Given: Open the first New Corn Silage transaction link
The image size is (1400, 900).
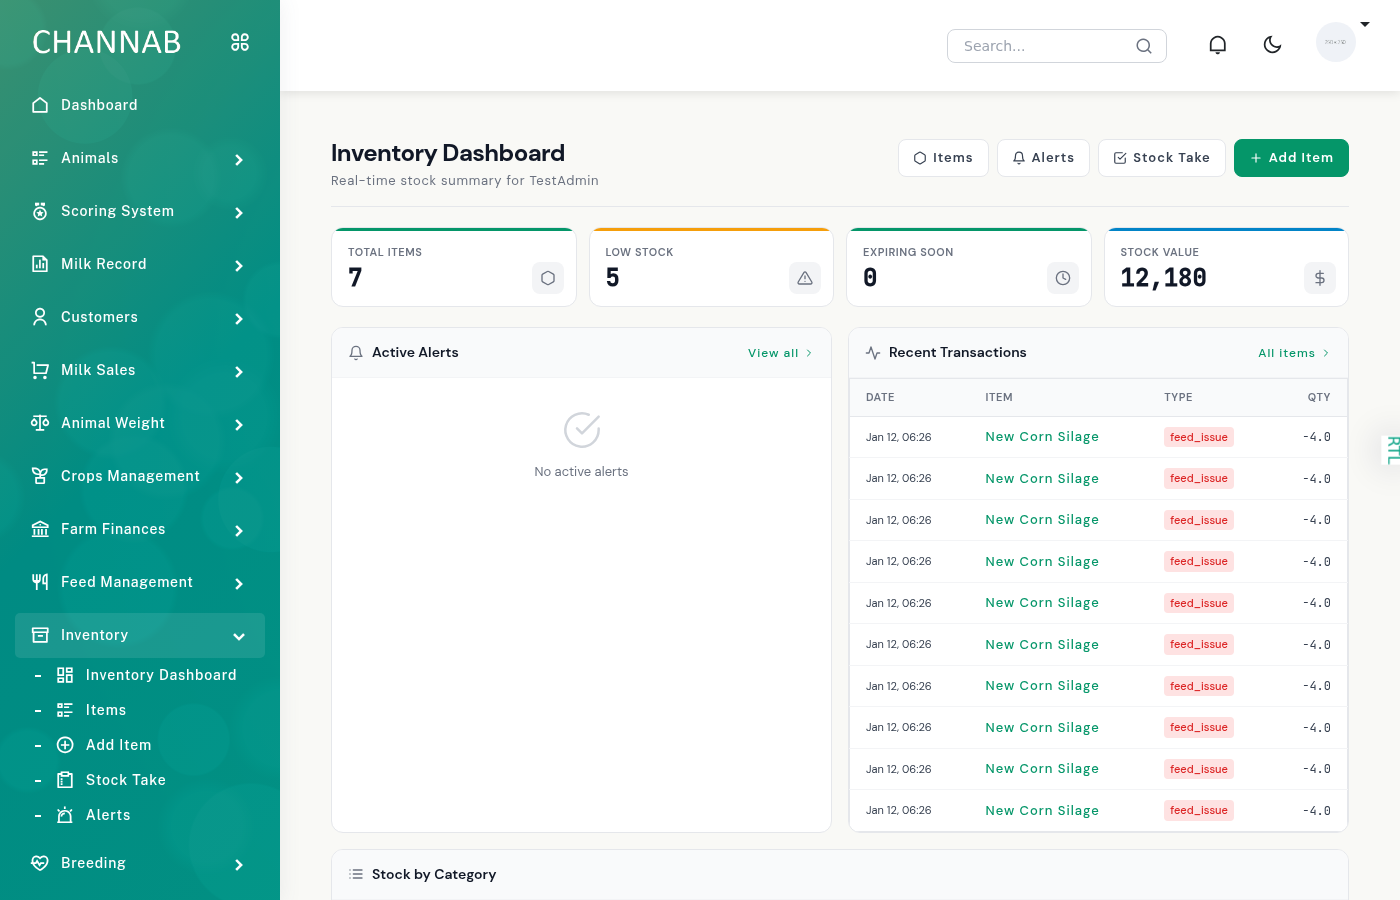Looking at the screenshot, I should (x=1042, y=437).
